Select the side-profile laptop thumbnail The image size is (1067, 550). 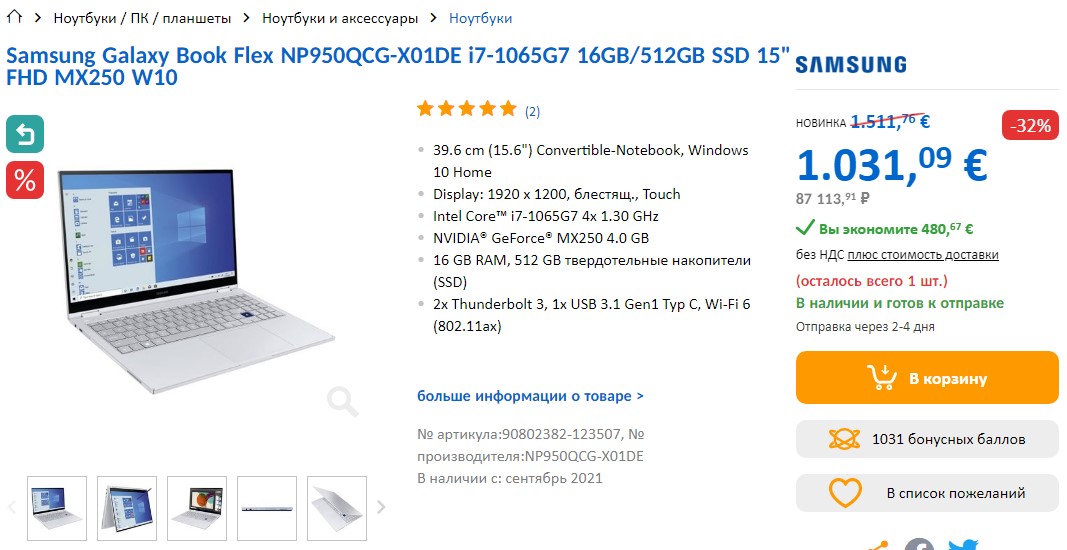tap(267, 507)
